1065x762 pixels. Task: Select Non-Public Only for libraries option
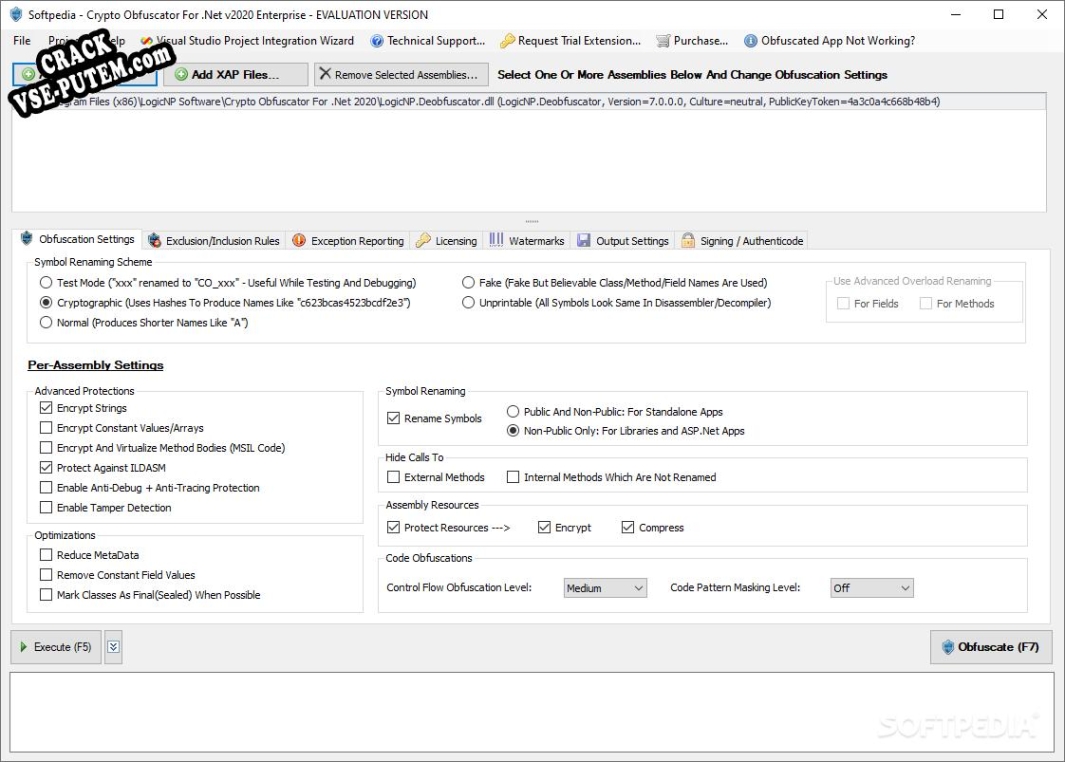(x=513, y=431)
